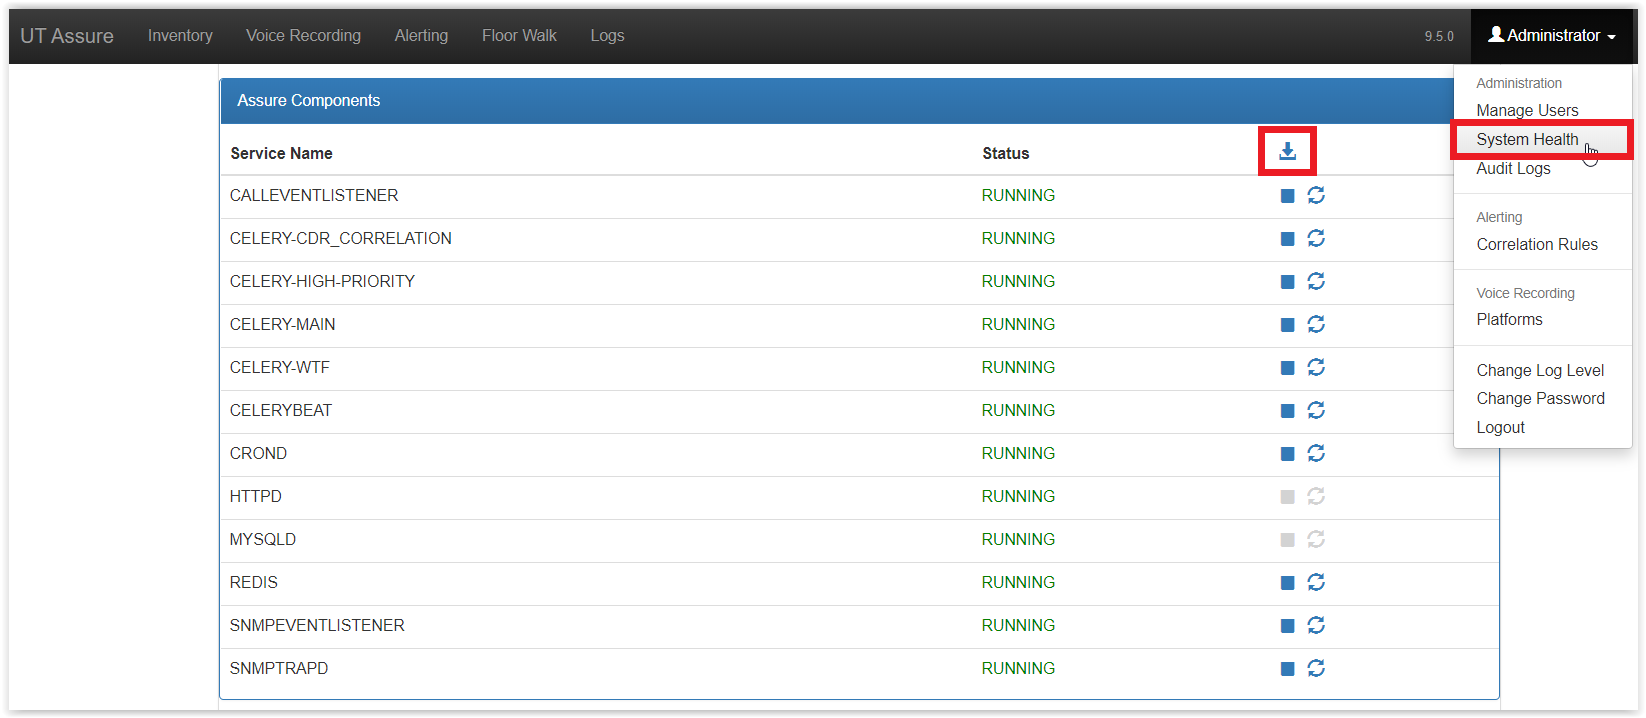This screenshot has width=1646, height=718.
Task: Open the Voice Recording nav item
Action: click(x=303, y=36)
